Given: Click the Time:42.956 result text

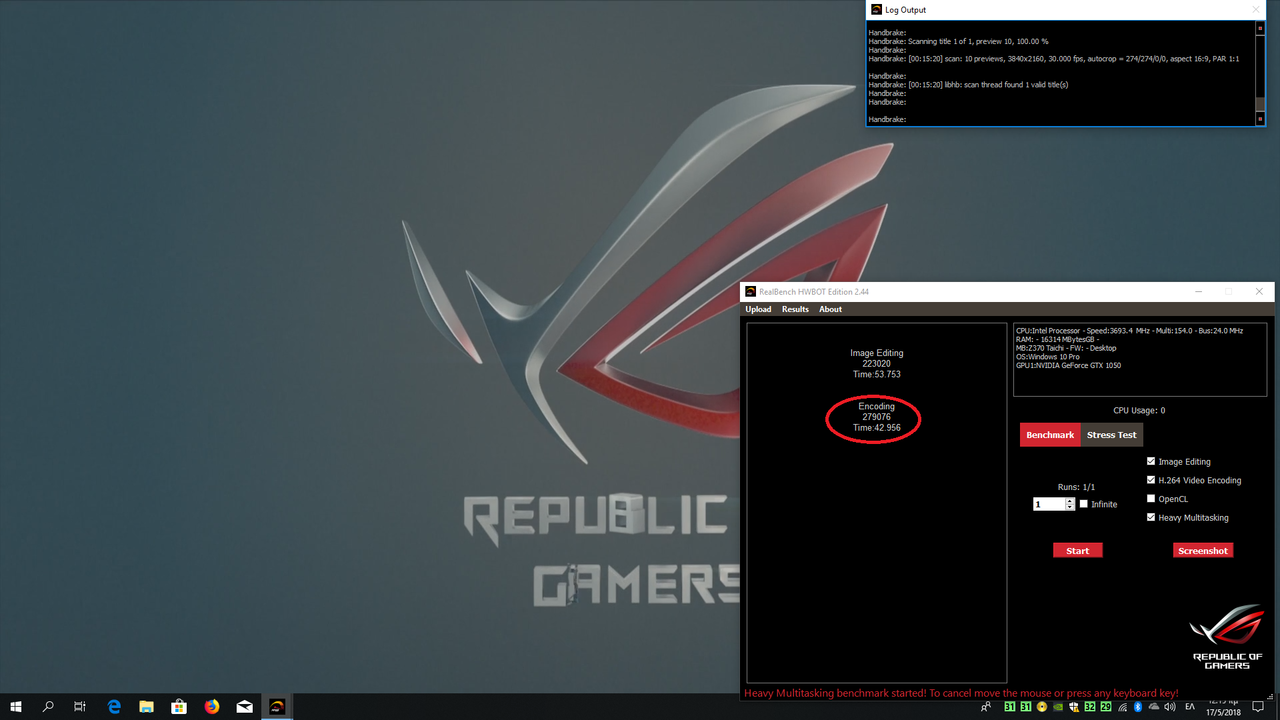Looking at the screenshot, I should pos(876,428).
